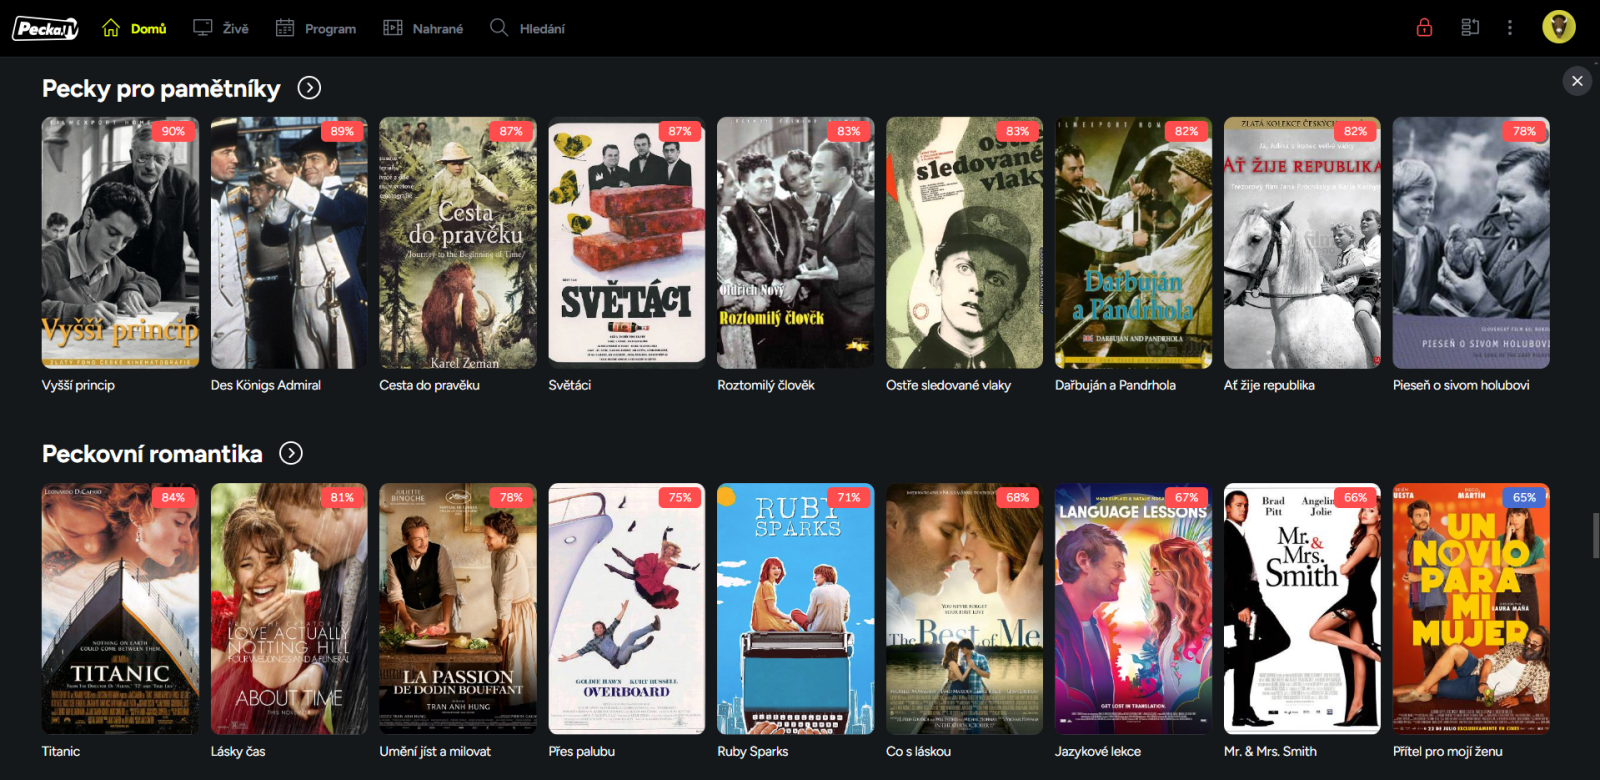Image resolution: width=1600 pixels, height=780 pixels.
Task: Click the caption 'Světáci'
Action: [570, 385]
